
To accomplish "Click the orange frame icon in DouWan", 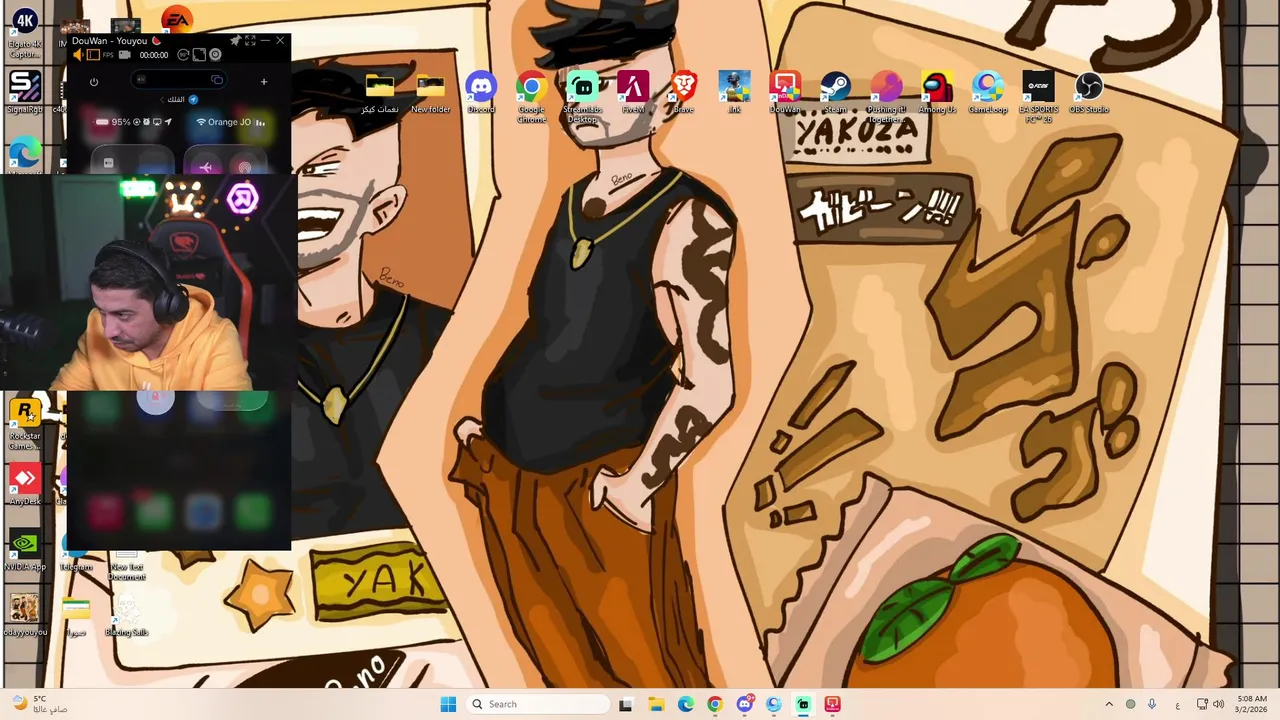I will tap(93, 54).
